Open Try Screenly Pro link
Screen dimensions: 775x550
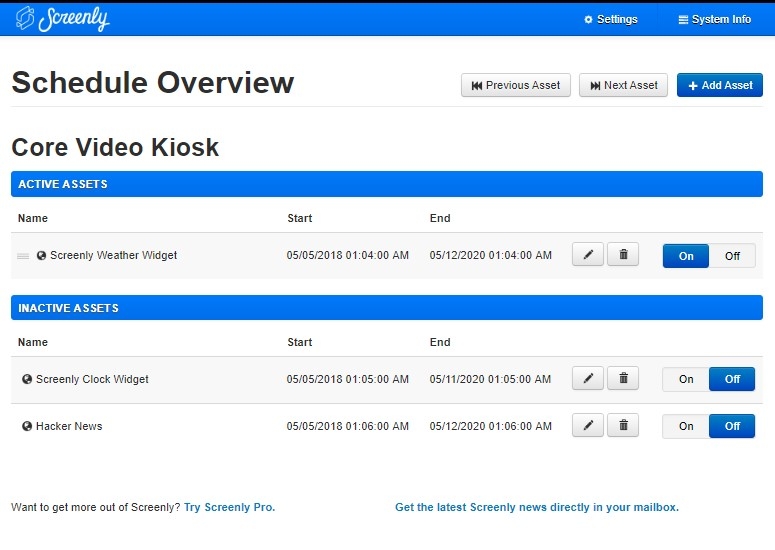(229, 507)
